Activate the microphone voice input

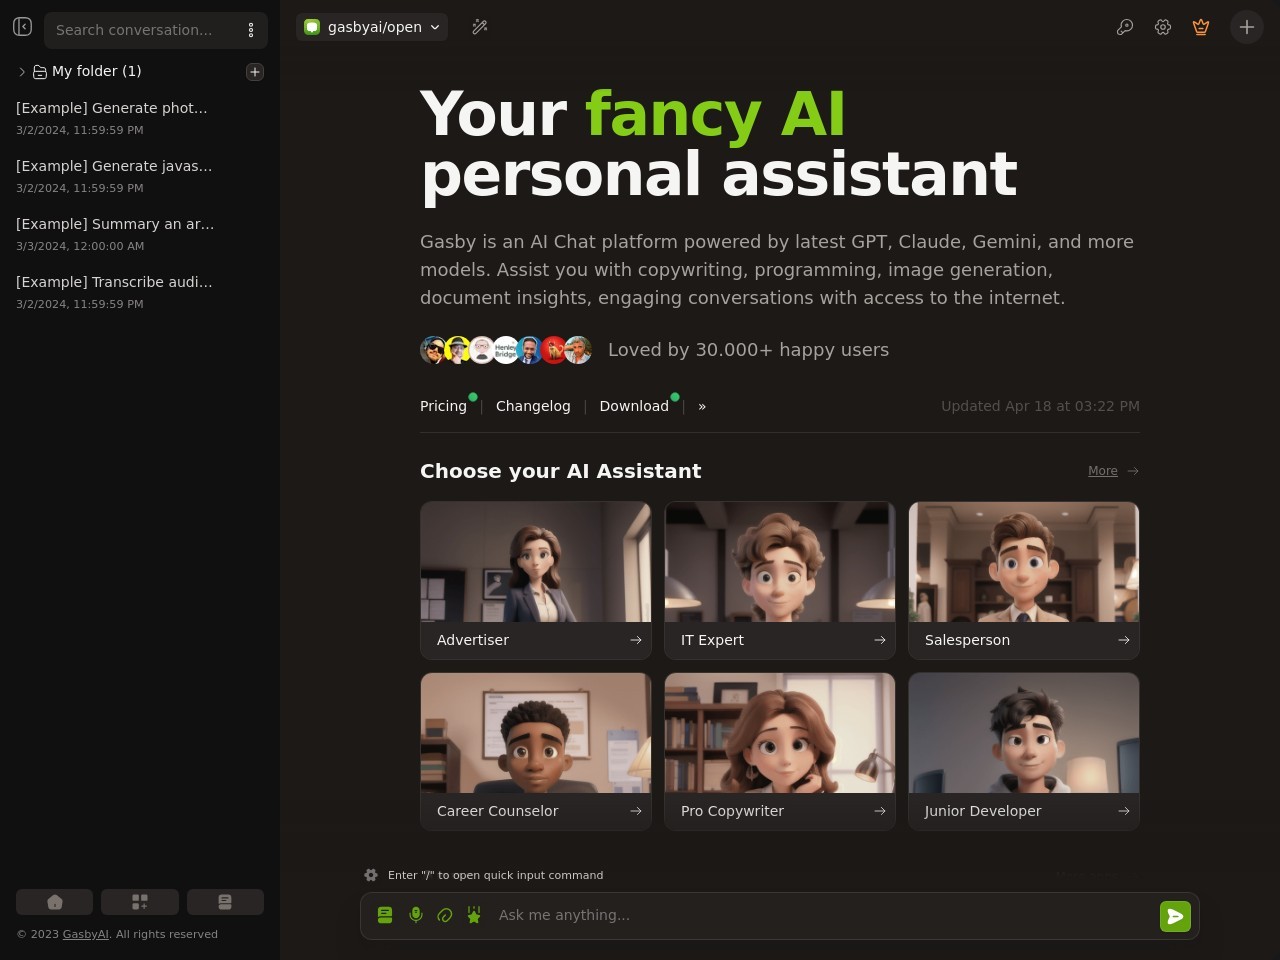(416, 915)
